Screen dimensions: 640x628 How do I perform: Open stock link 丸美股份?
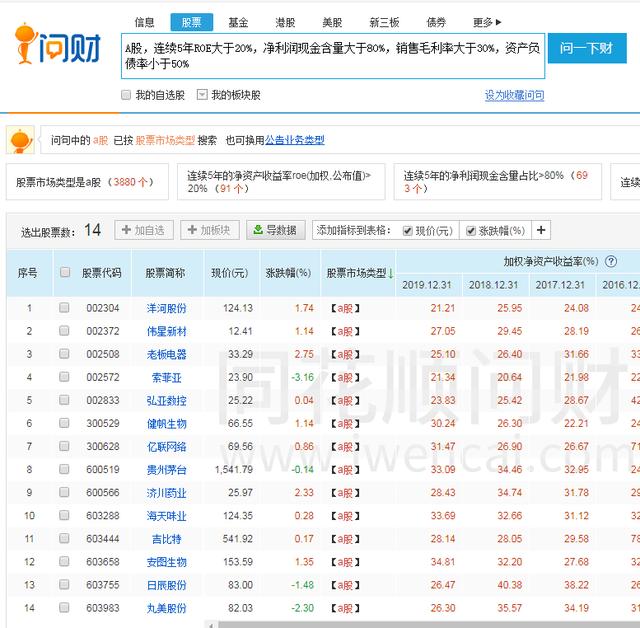[x=167, y=608]
